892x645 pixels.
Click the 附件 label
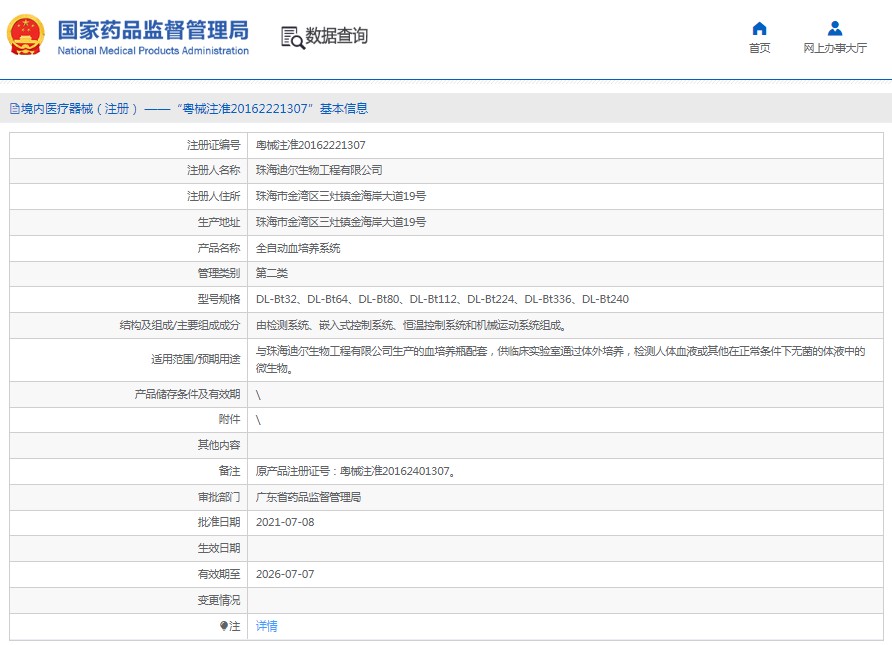pyautogui.click(x=229, y=419)
